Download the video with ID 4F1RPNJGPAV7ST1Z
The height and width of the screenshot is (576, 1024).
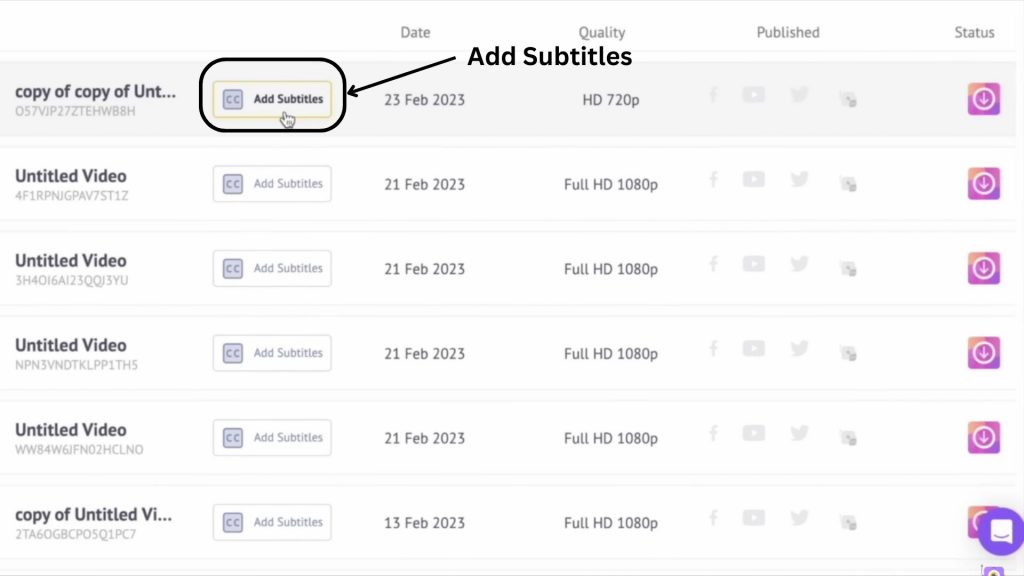(x=984, y=184)
